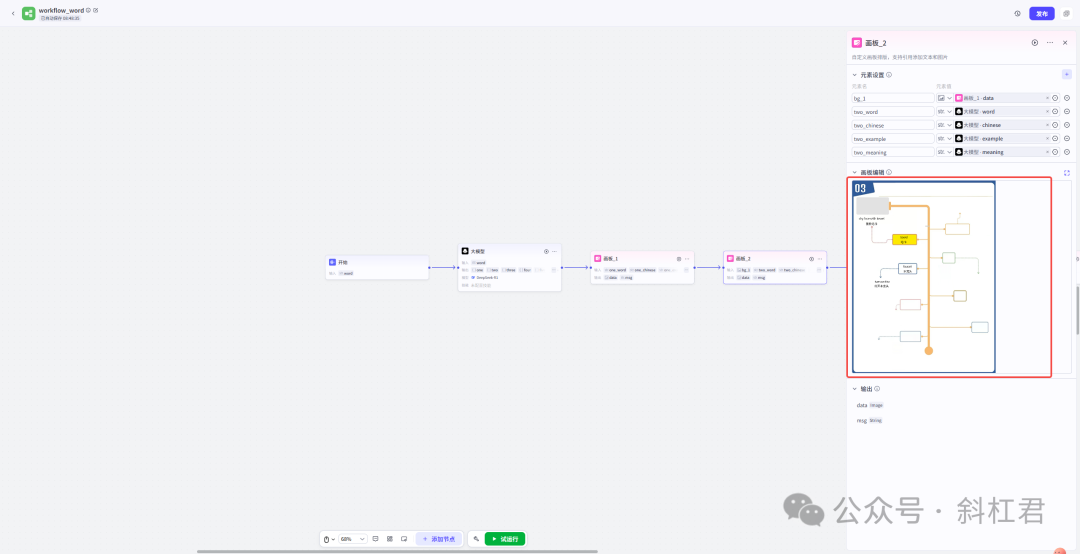Edit the two_word element name field
The width and height of the screenshot is (1080, 554).
(893, 112)
